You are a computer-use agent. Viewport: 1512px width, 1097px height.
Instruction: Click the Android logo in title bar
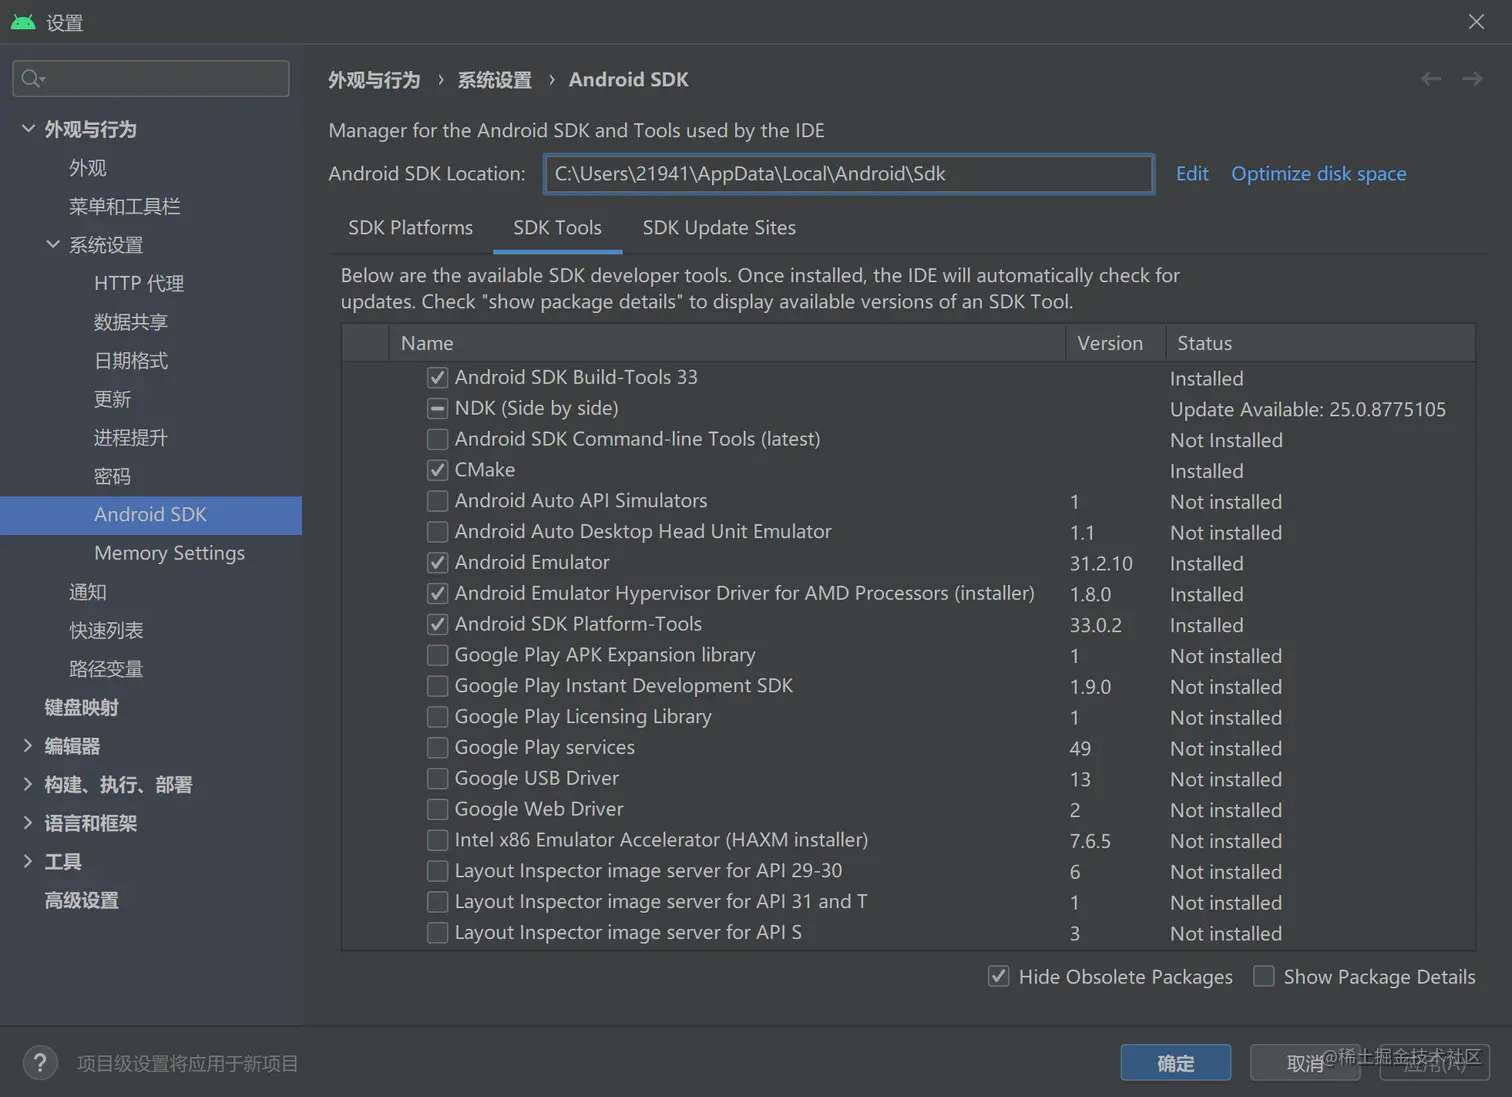click(23, 22)
